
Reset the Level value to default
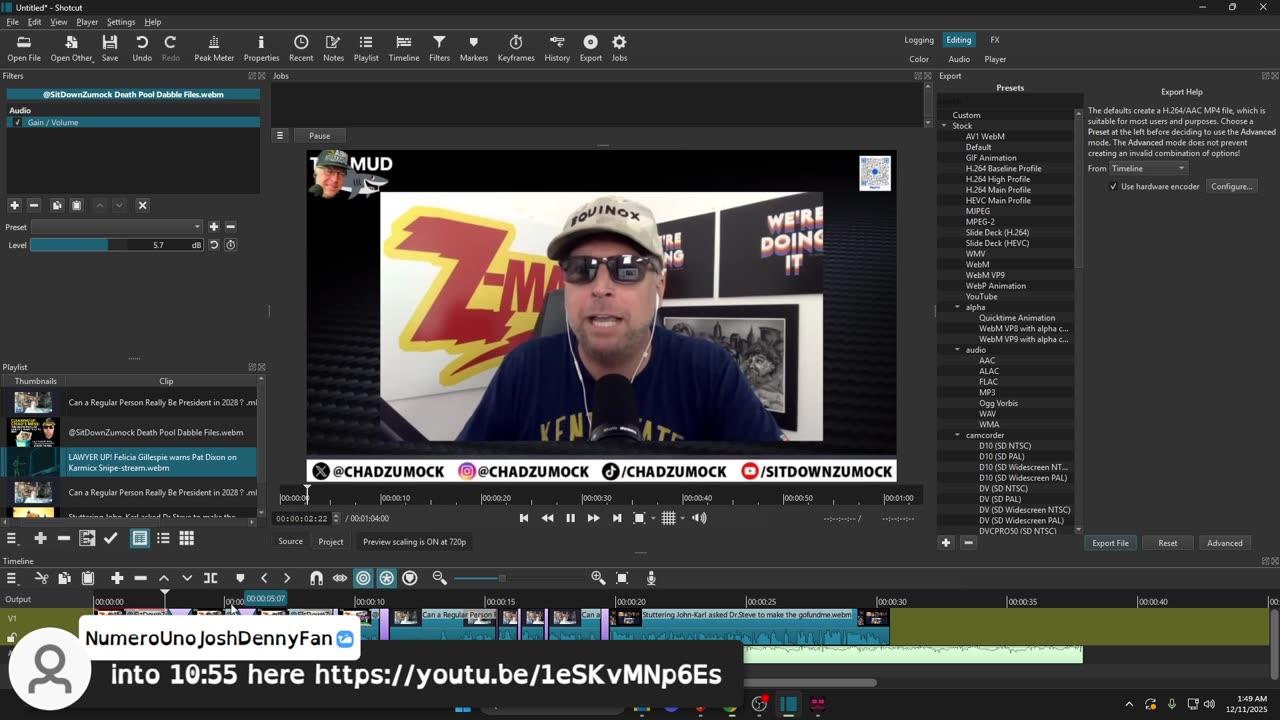pos(214,245)
